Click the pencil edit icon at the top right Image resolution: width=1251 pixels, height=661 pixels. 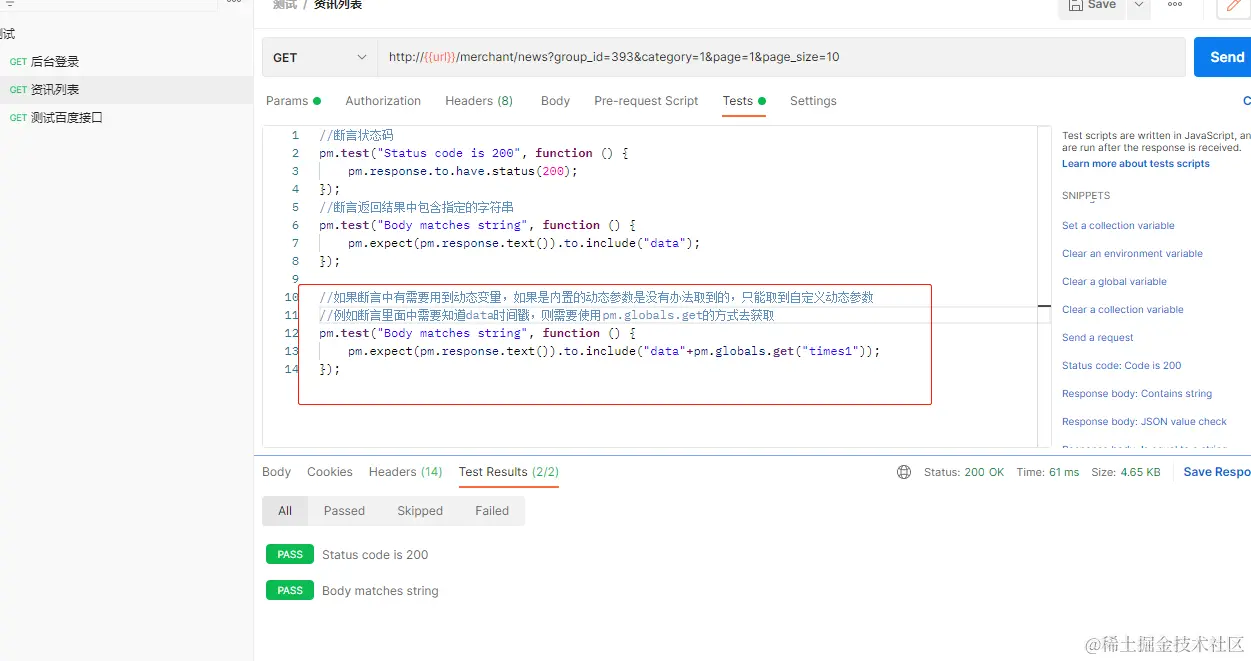click(1234, 6)
